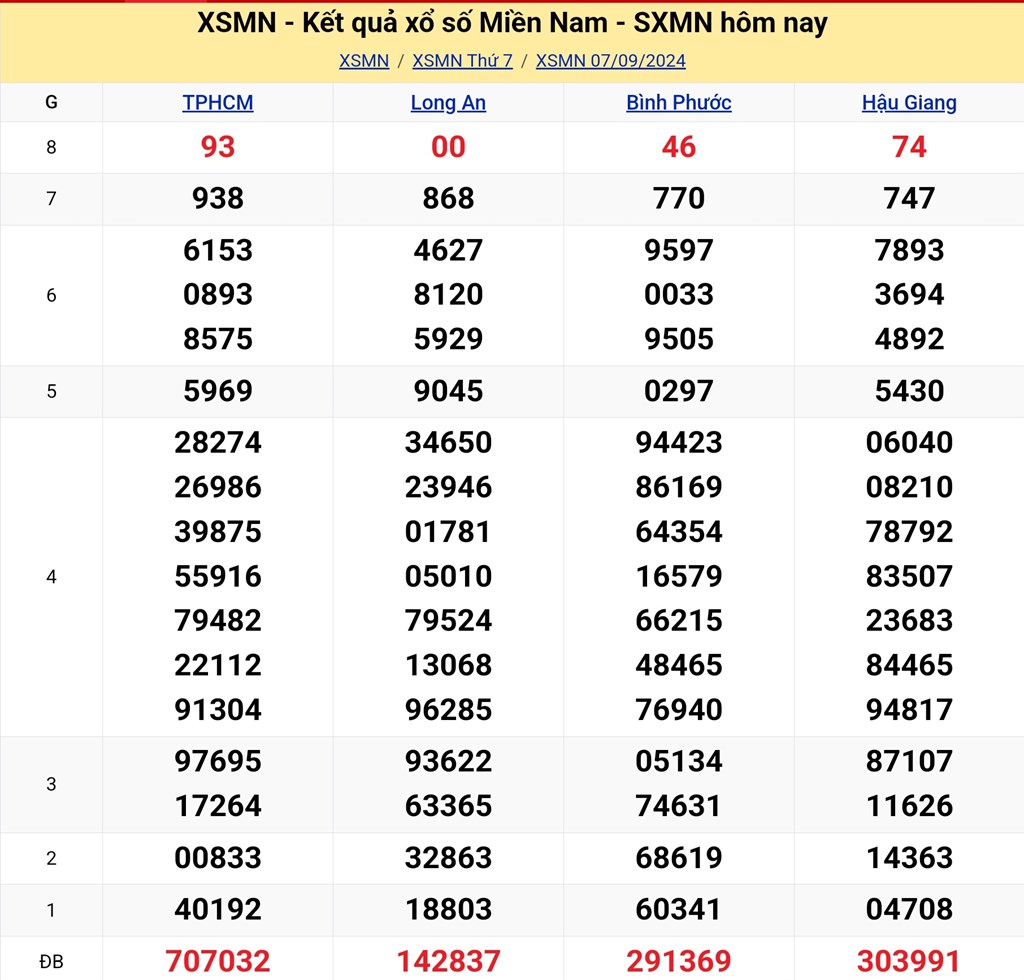
Task: Open the Bình Phước province link
Action: (679, 103)
